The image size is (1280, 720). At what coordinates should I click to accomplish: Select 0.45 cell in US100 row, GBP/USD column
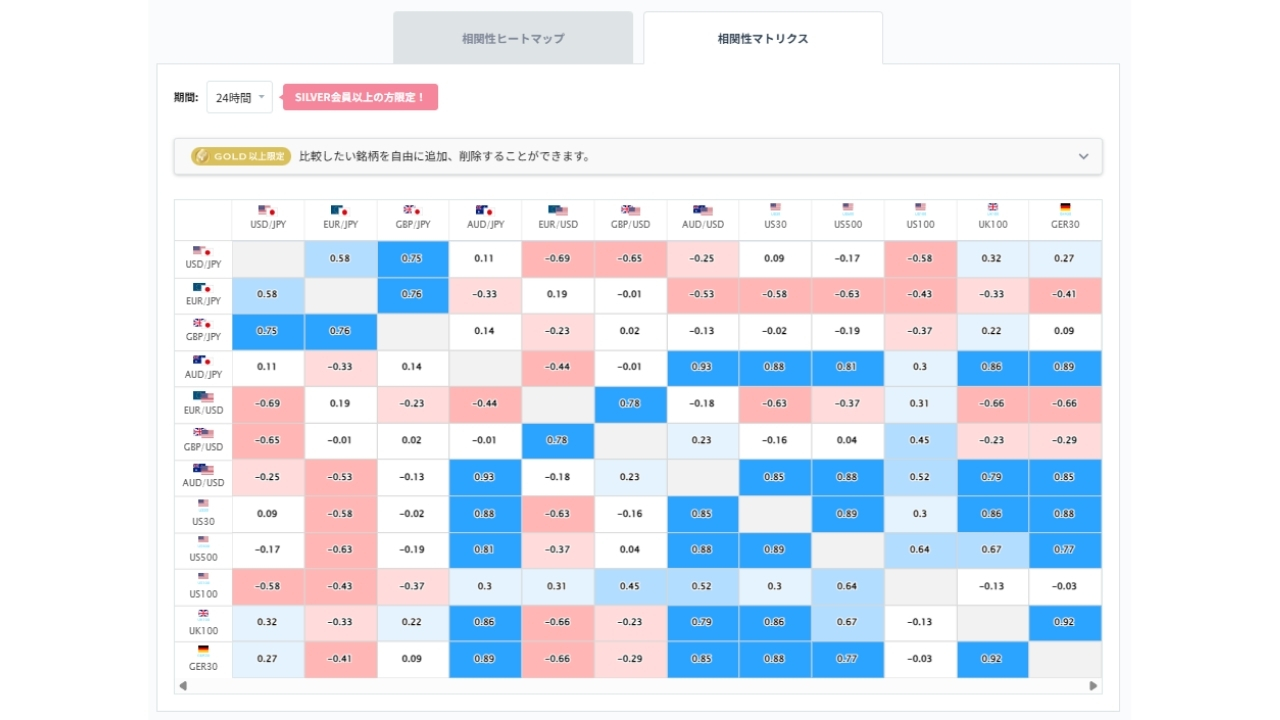[x=630, y=586]
